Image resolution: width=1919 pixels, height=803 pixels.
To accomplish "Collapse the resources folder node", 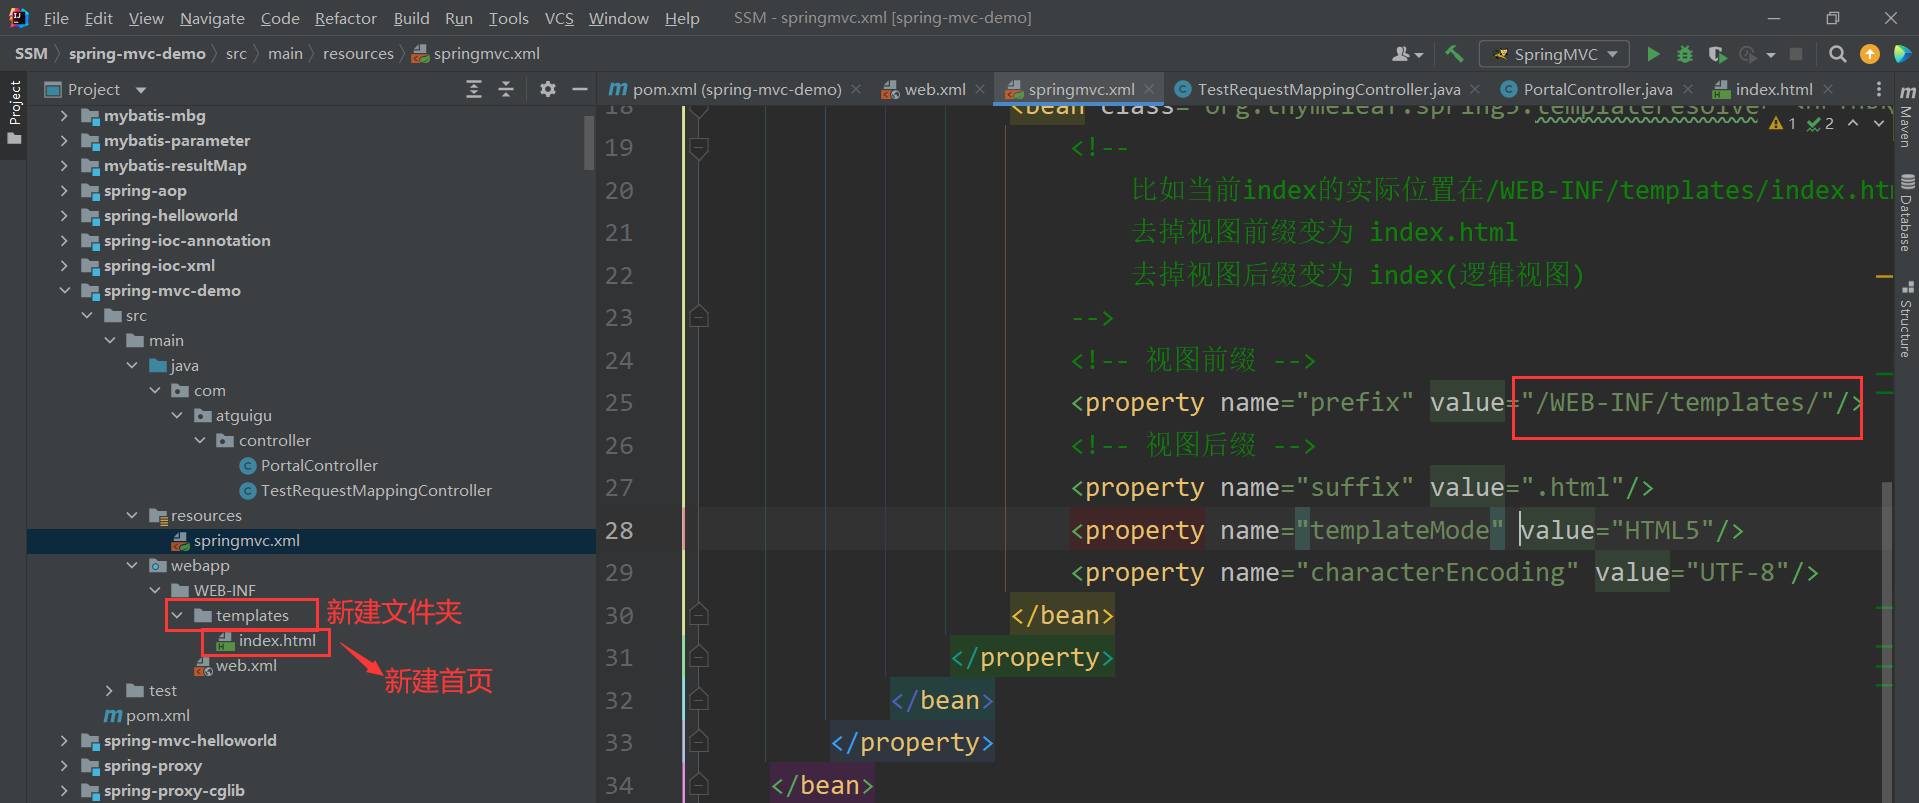I will [132, 515].
